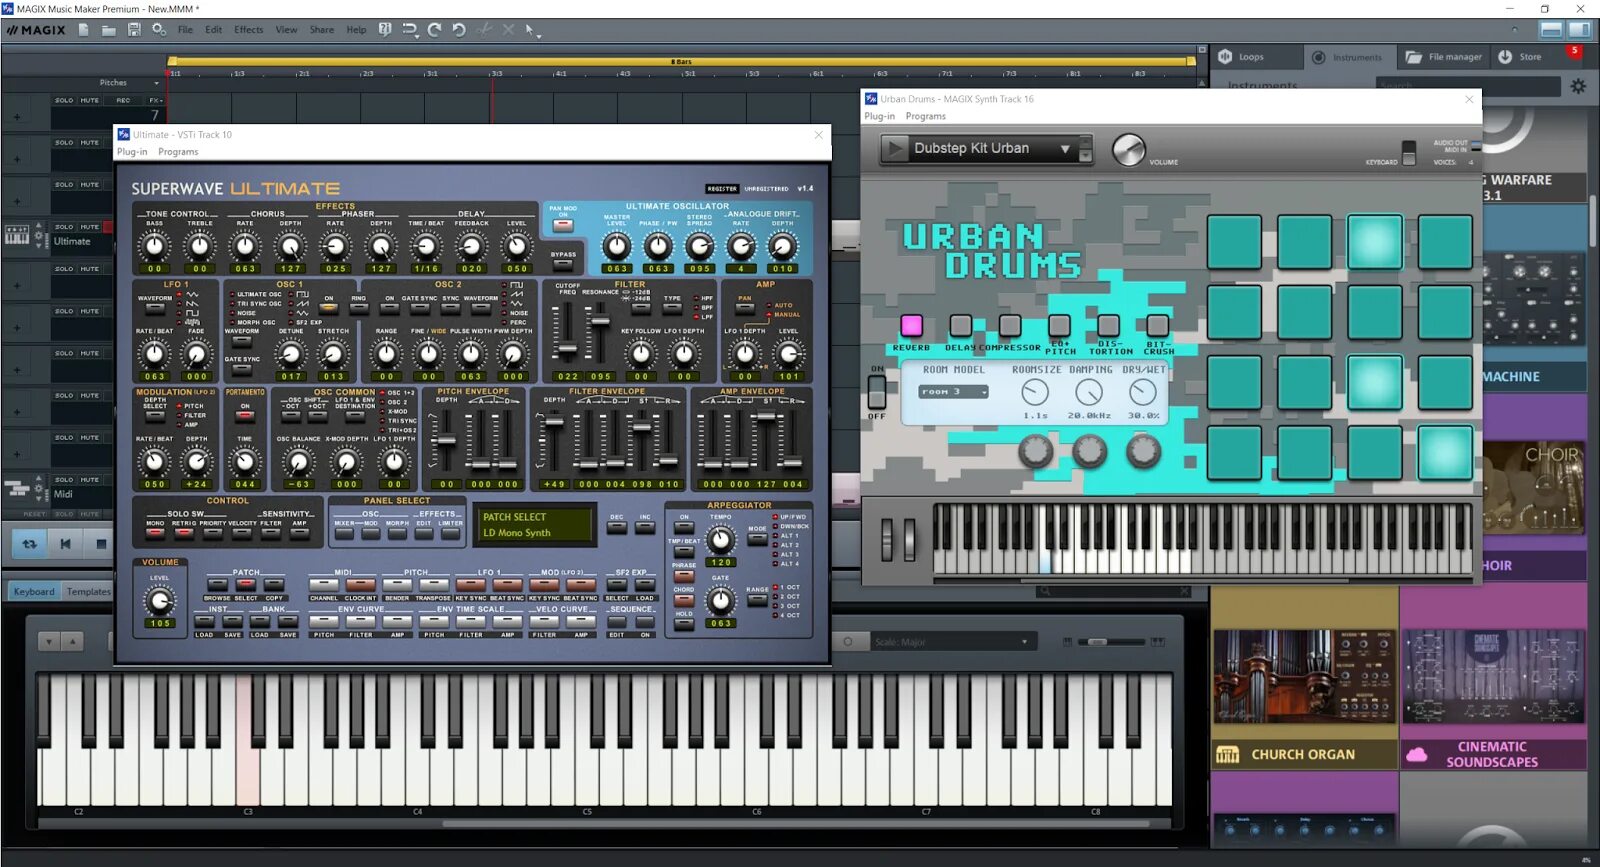Click octave up arrow on keyboard panel
1600x867 pixels.
[72, 642]
